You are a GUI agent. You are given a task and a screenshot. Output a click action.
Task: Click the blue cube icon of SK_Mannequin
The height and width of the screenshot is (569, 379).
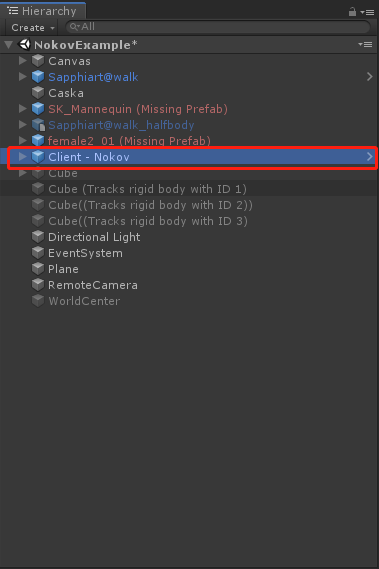(38, 109)
